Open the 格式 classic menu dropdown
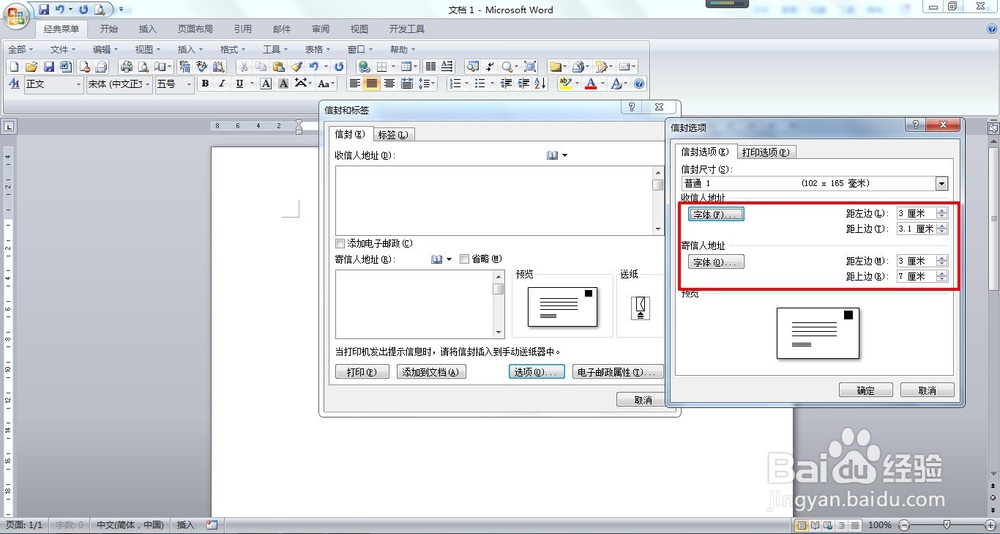The width and height of the screenshot is (1000, 534). [233, 49]
